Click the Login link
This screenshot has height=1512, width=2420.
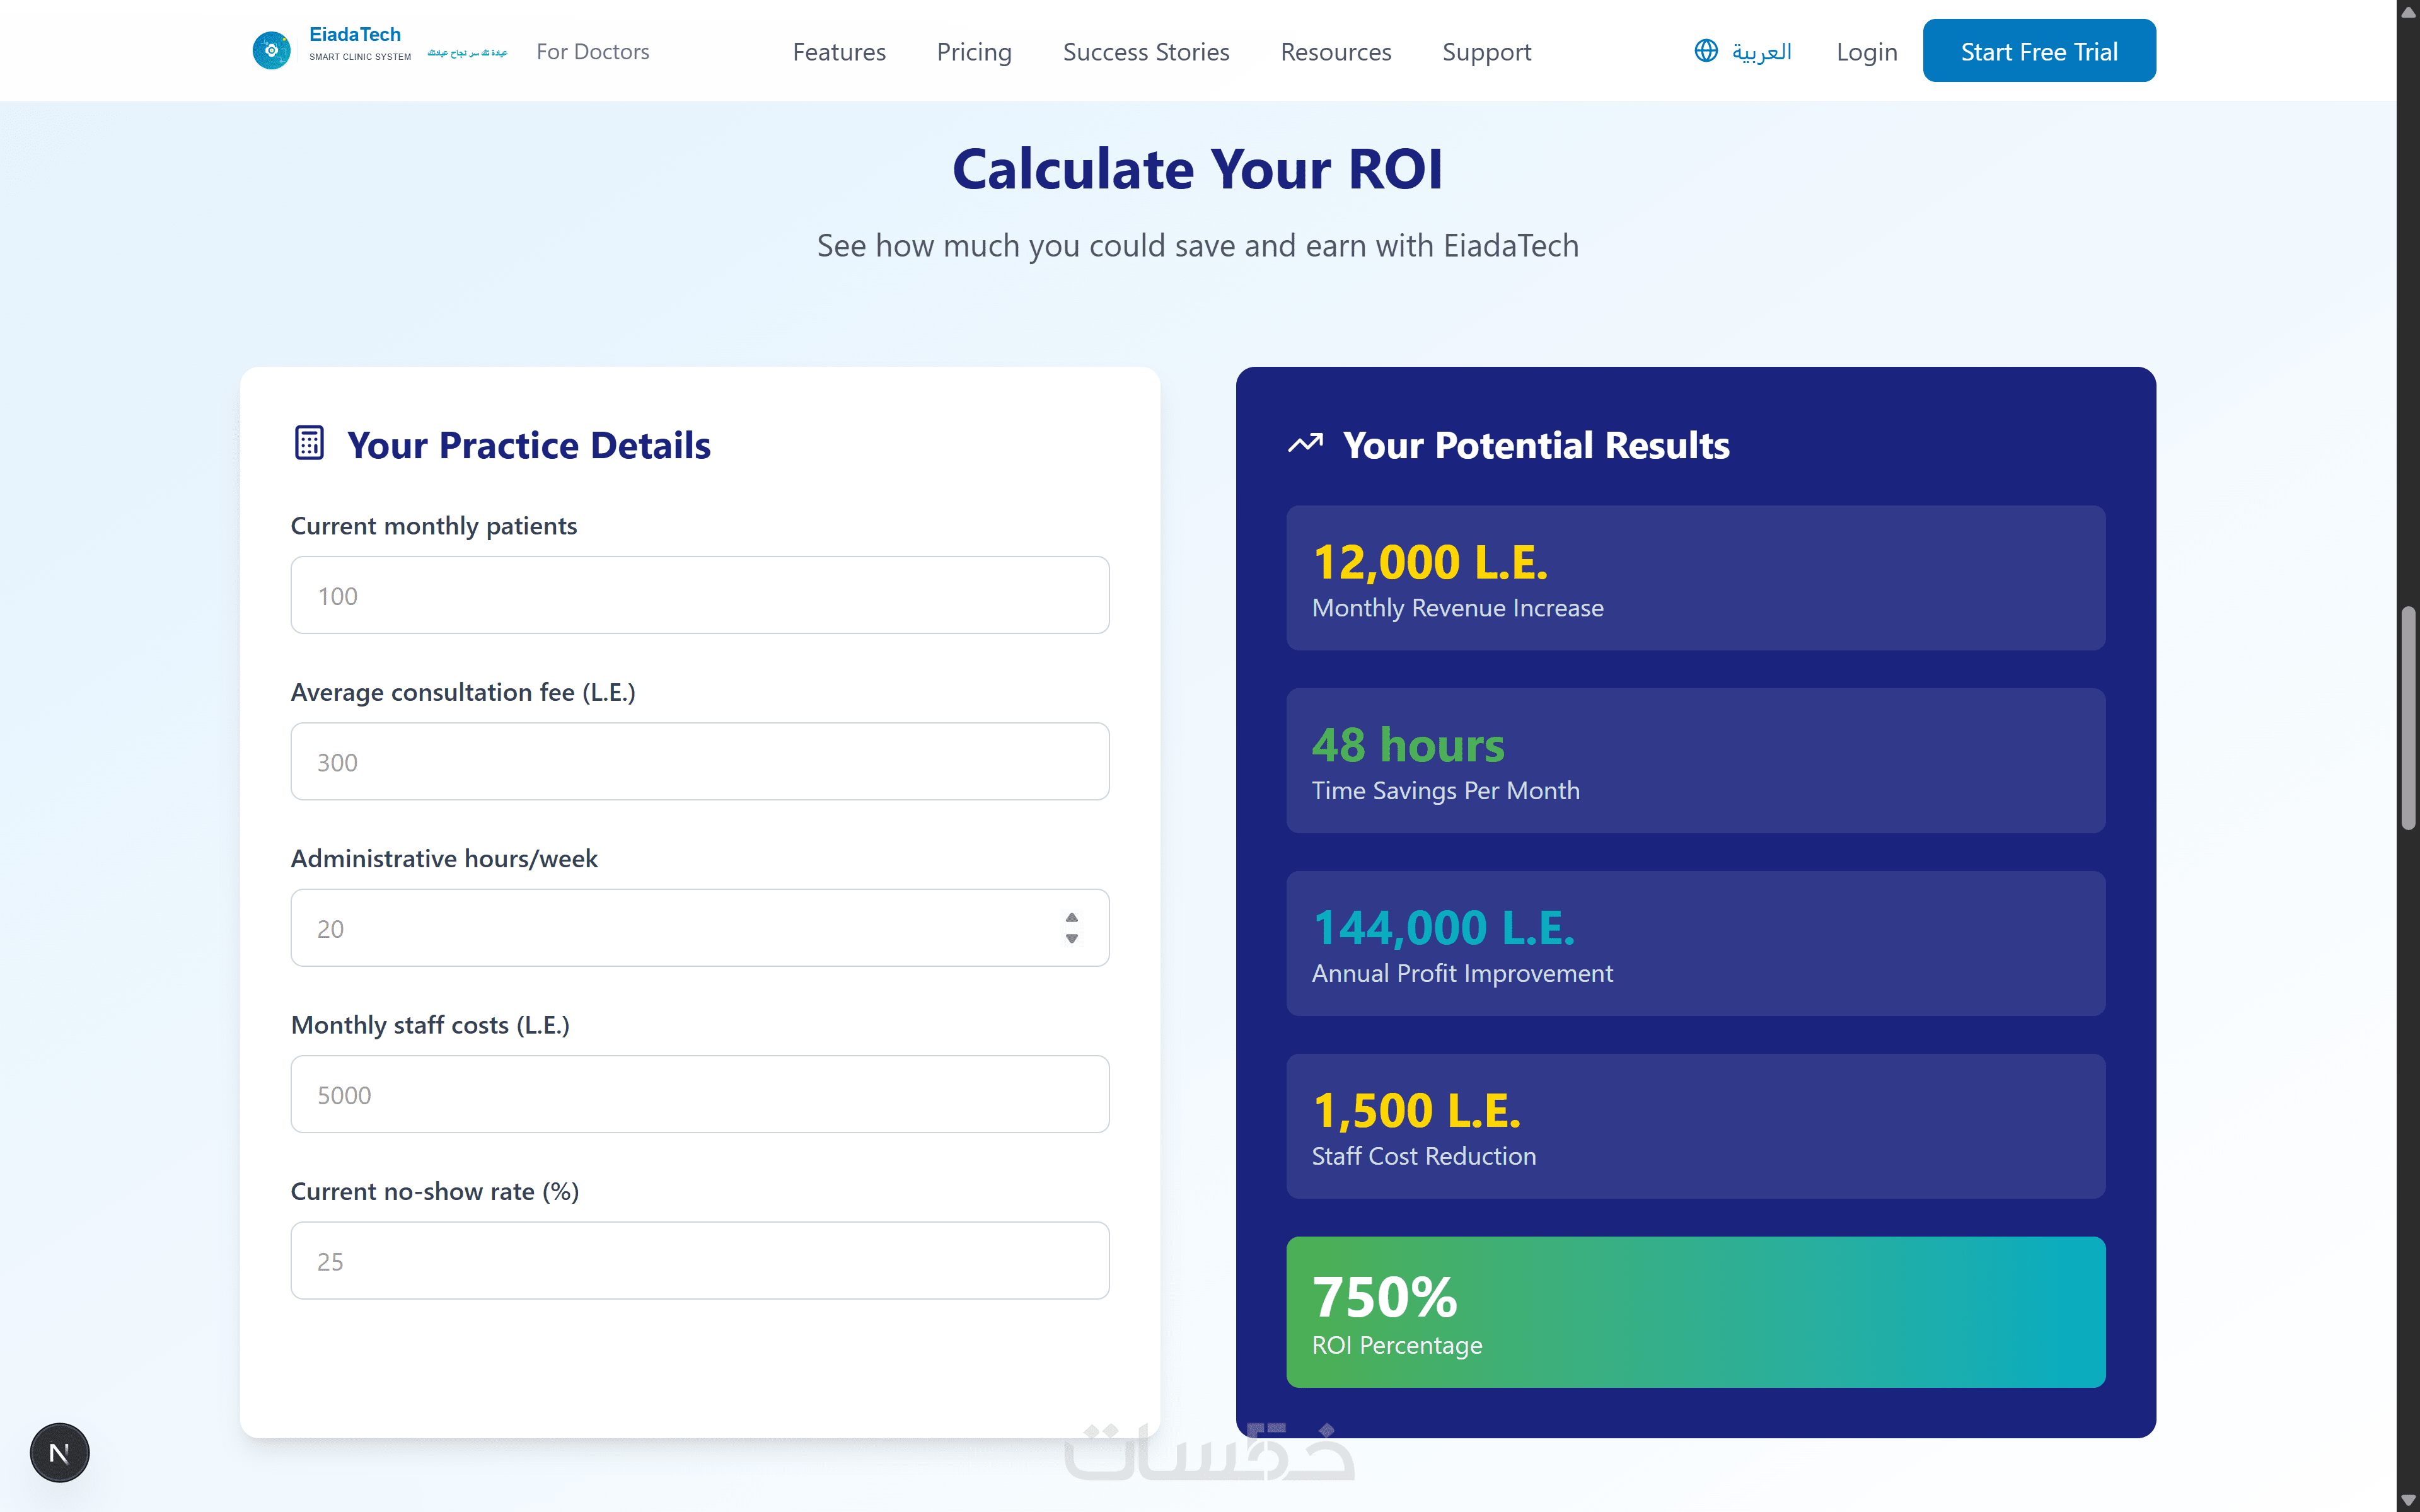pos(1866,52)
